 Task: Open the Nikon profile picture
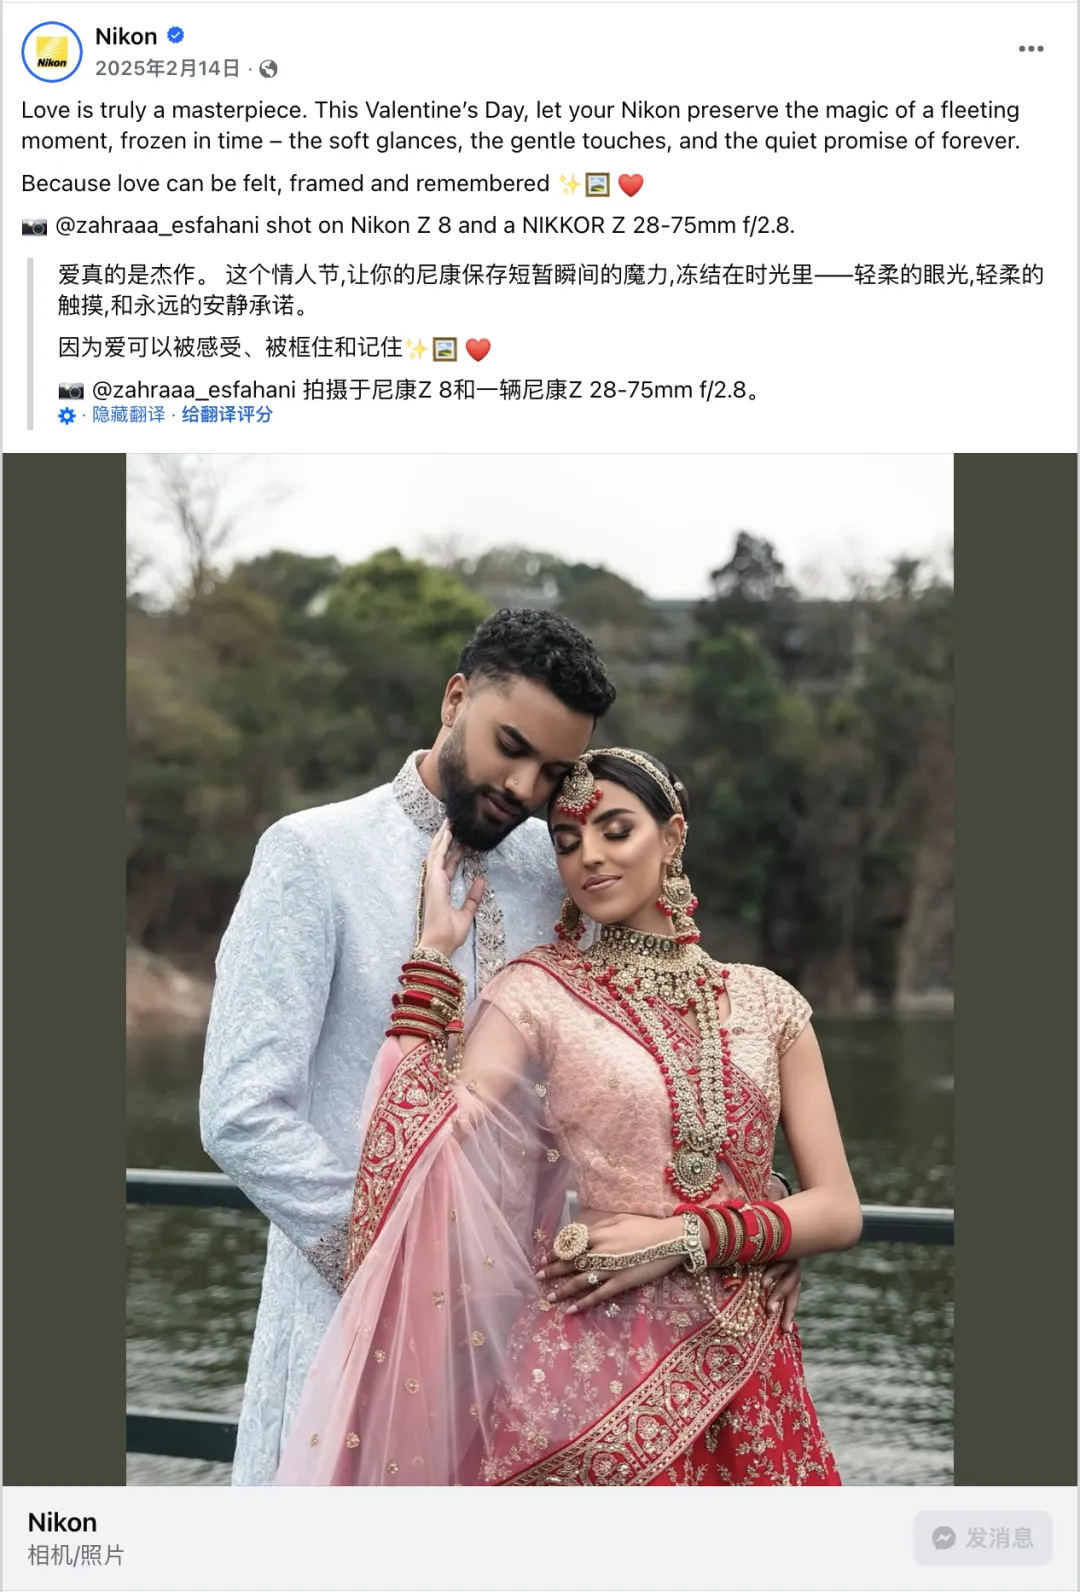52,52
